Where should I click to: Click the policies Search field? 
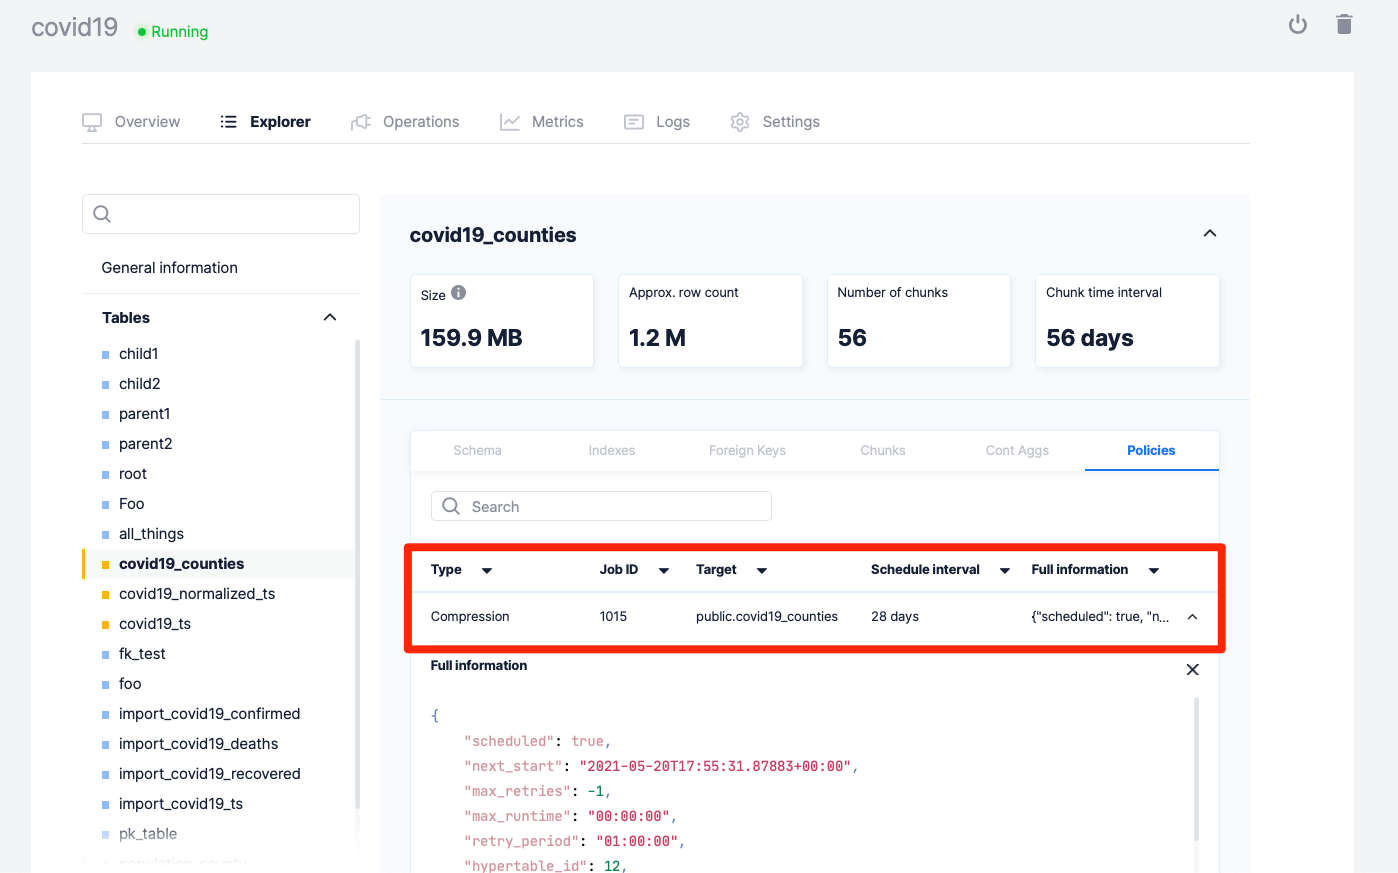click(x=601, y=507)
